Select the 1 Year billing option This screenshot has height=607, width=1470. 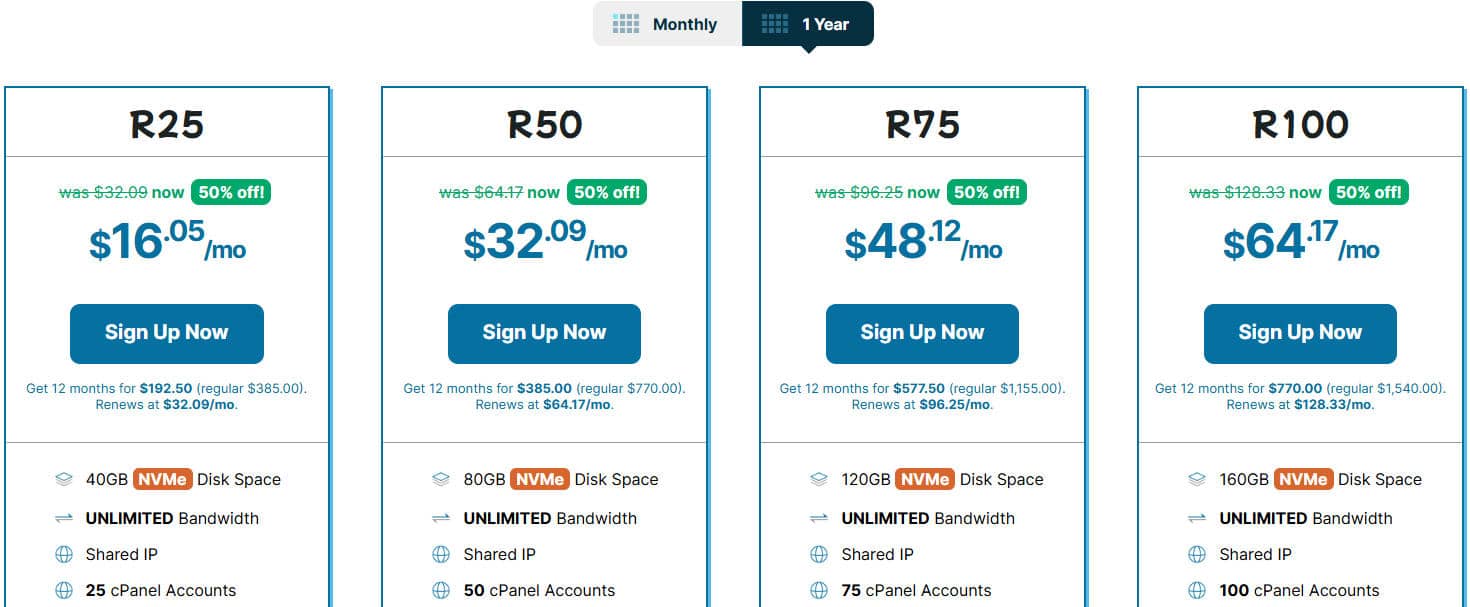click(808, 24)
